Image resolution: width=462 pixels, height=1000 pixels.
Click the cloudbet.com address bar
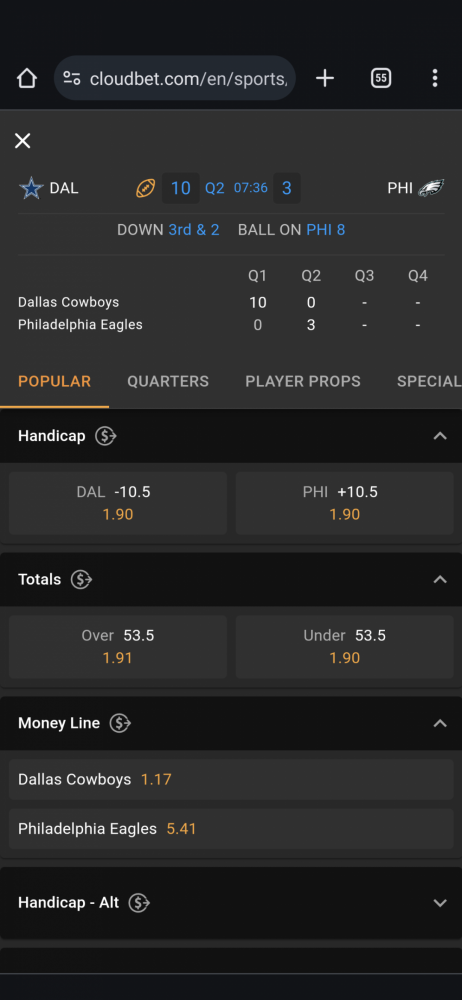click(175, 78)
